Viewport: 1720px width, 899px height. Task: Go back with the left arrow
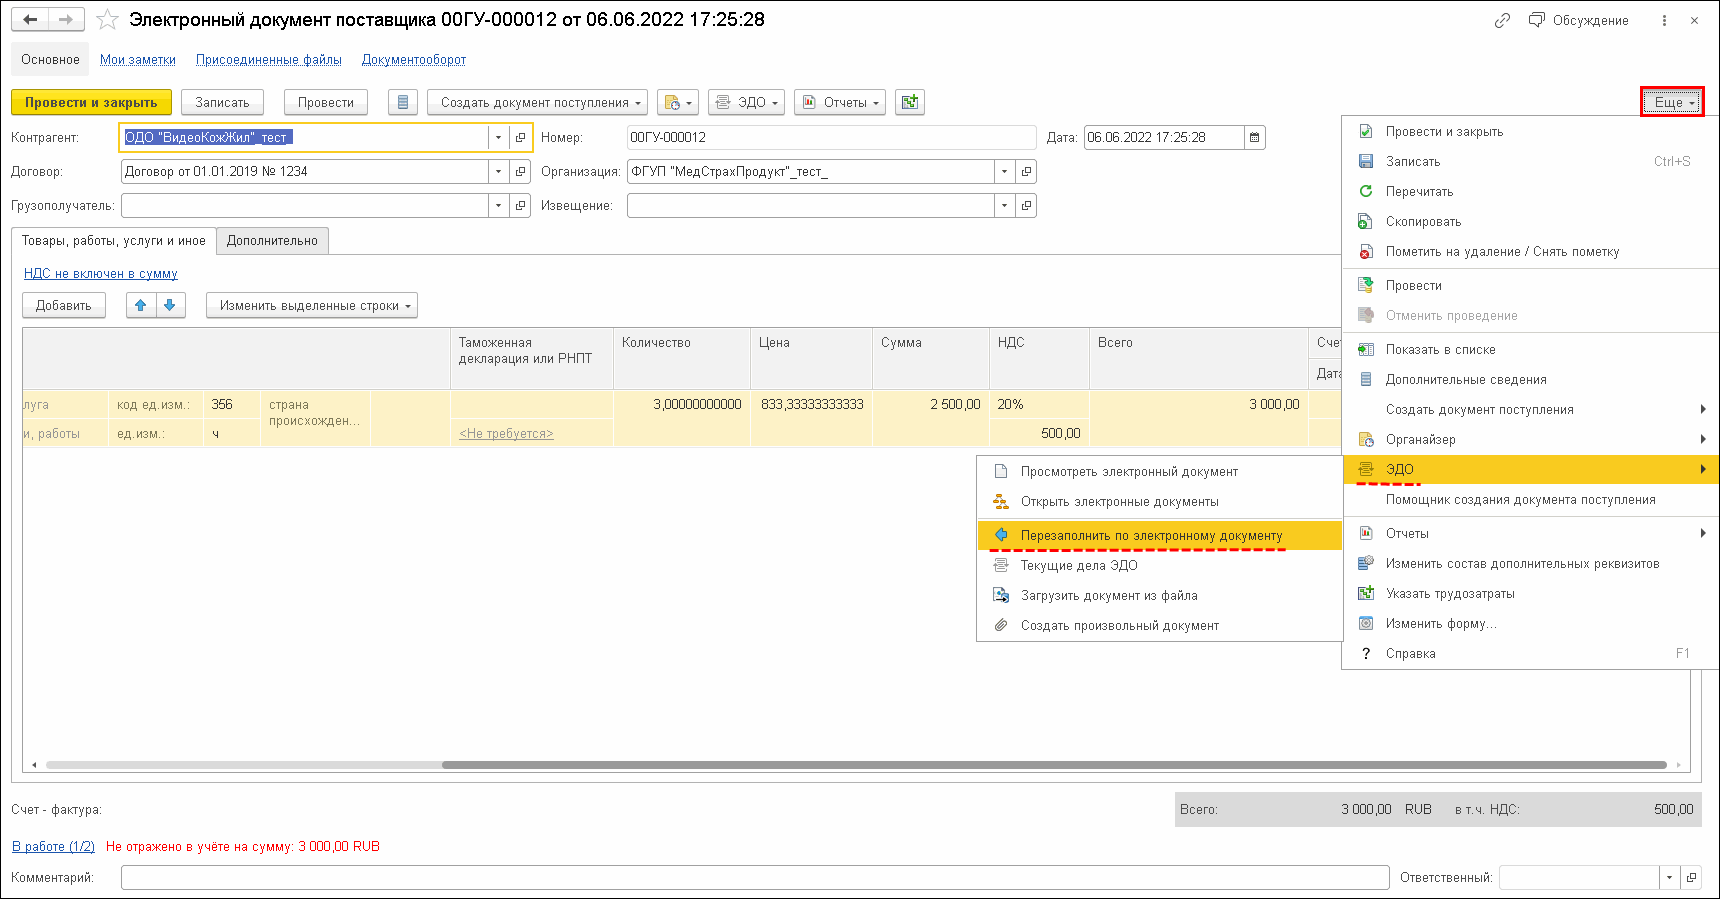coord(31,19)
